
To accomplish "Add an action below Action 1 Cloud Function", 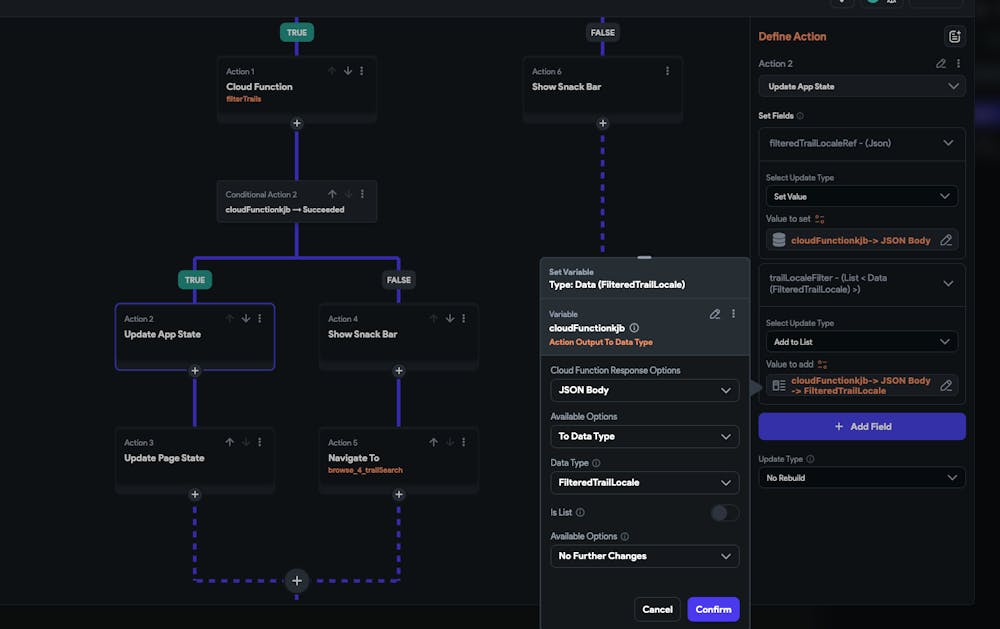I will [297, 123].
